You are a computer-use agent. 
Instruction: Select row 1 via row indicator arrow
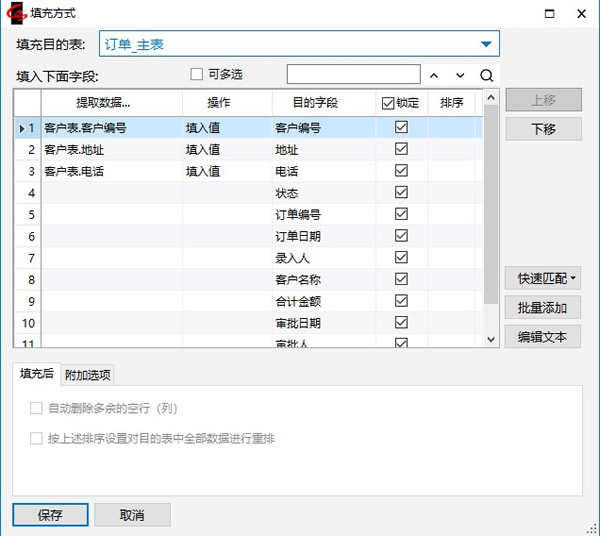pyautogui.click(x=22, y=128)
